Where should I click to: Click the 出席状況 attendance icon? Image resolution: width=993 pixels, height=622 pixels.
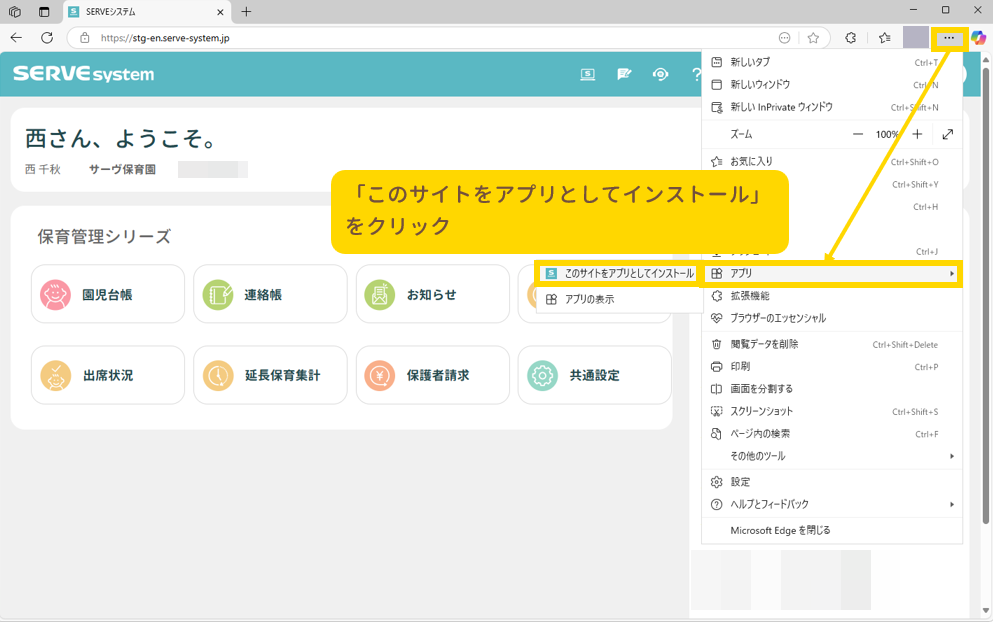pyautogui.click(x=55, y=376)
